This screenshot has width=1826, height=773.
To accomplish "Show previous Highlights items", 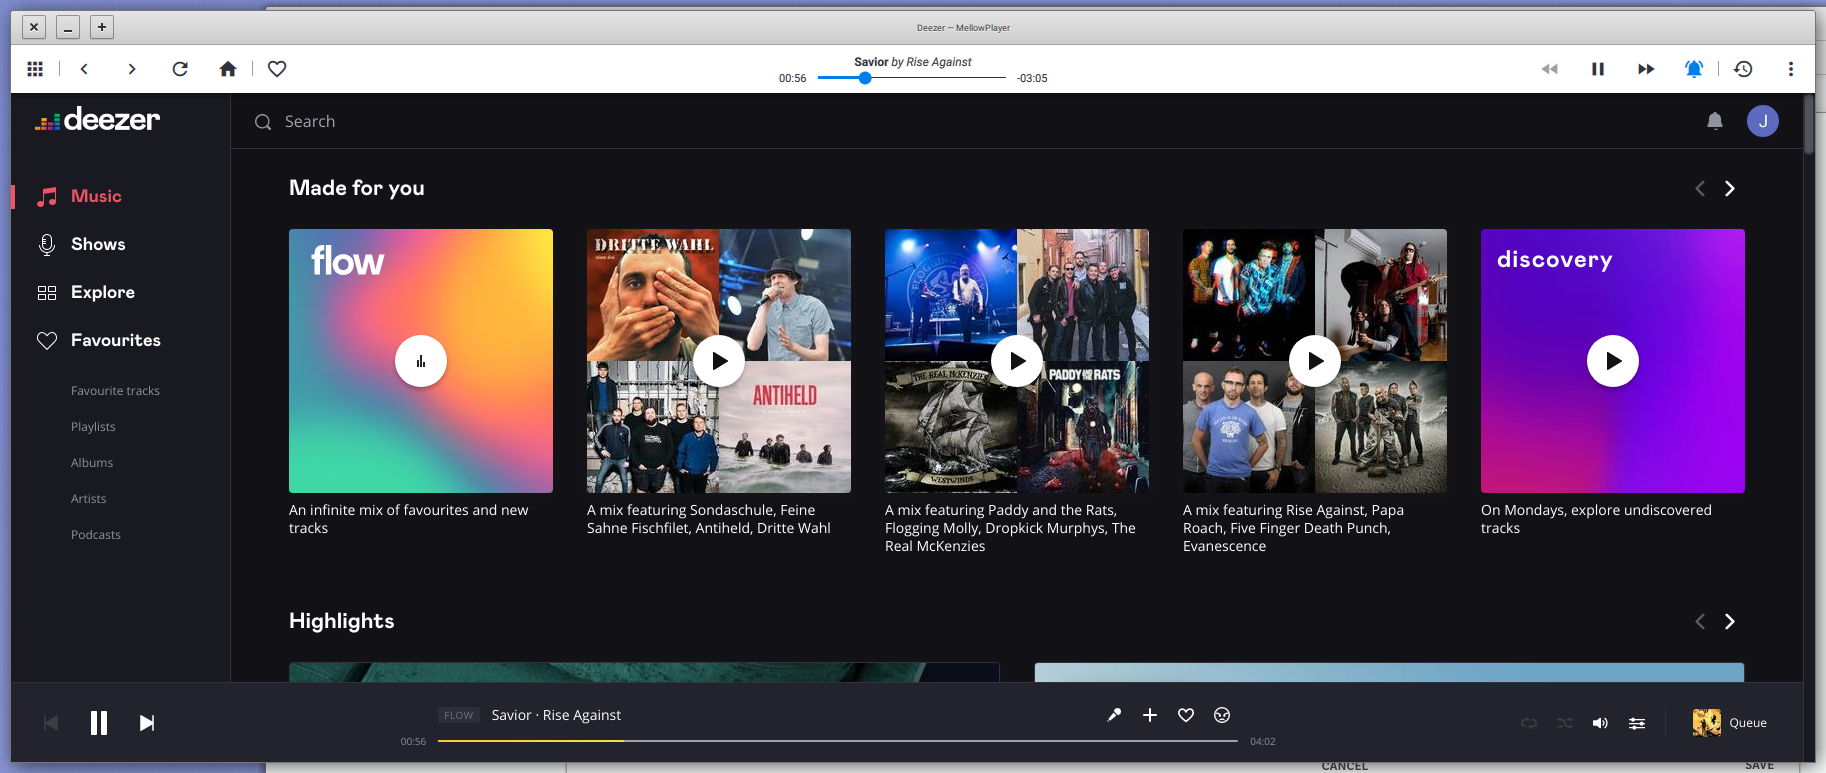I will [1700, 621].
